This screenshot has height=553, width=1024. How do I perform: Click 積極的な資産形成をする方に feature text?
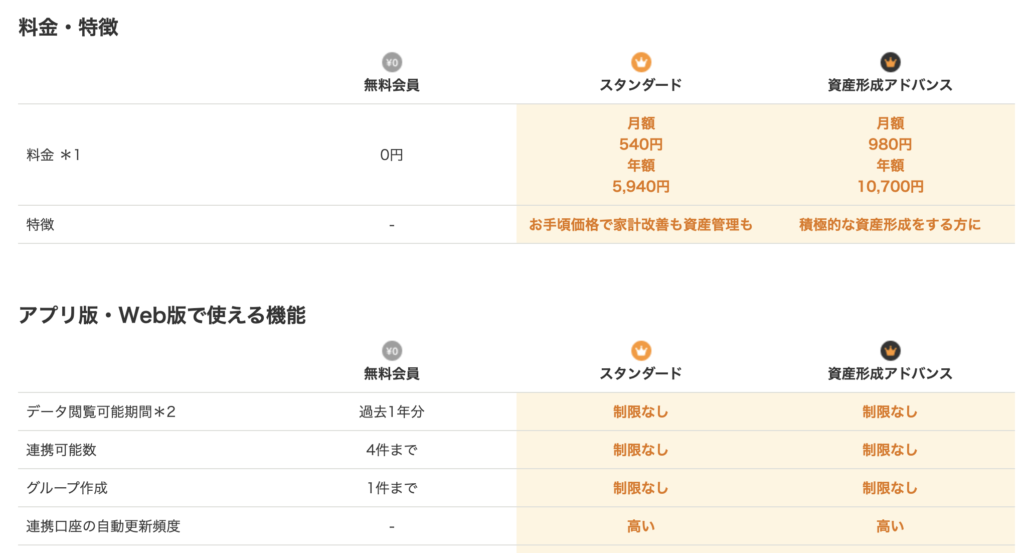[890, 225]
